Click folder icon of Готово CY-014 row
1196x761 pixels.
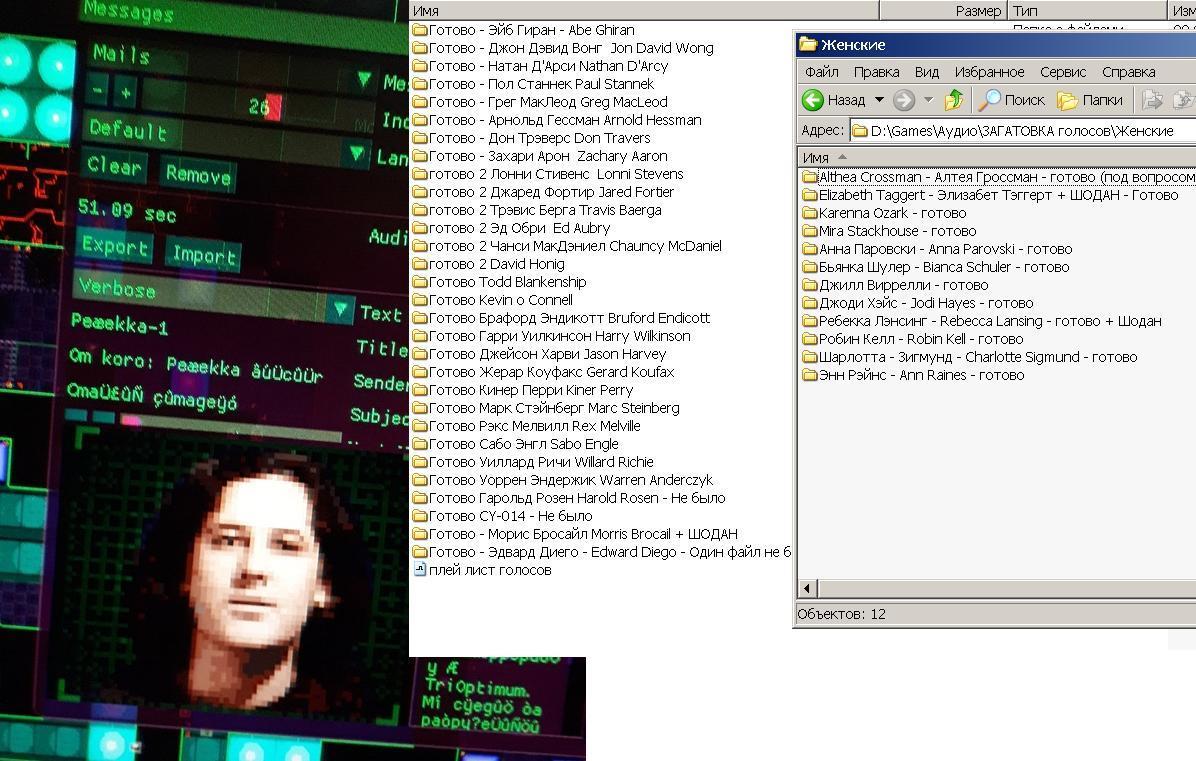click(x=420, y=516)
